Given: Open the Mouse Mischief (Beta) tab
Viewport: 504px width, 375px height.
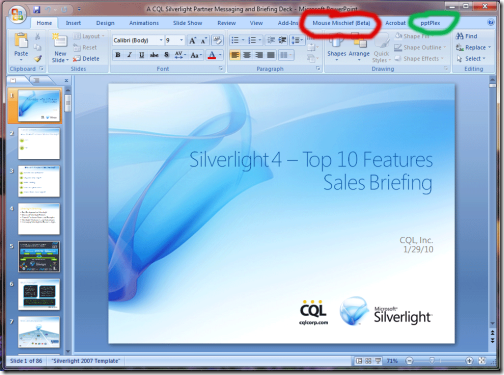Looking at the screenshot, I should pyautogui.click(x=341, y=23).
